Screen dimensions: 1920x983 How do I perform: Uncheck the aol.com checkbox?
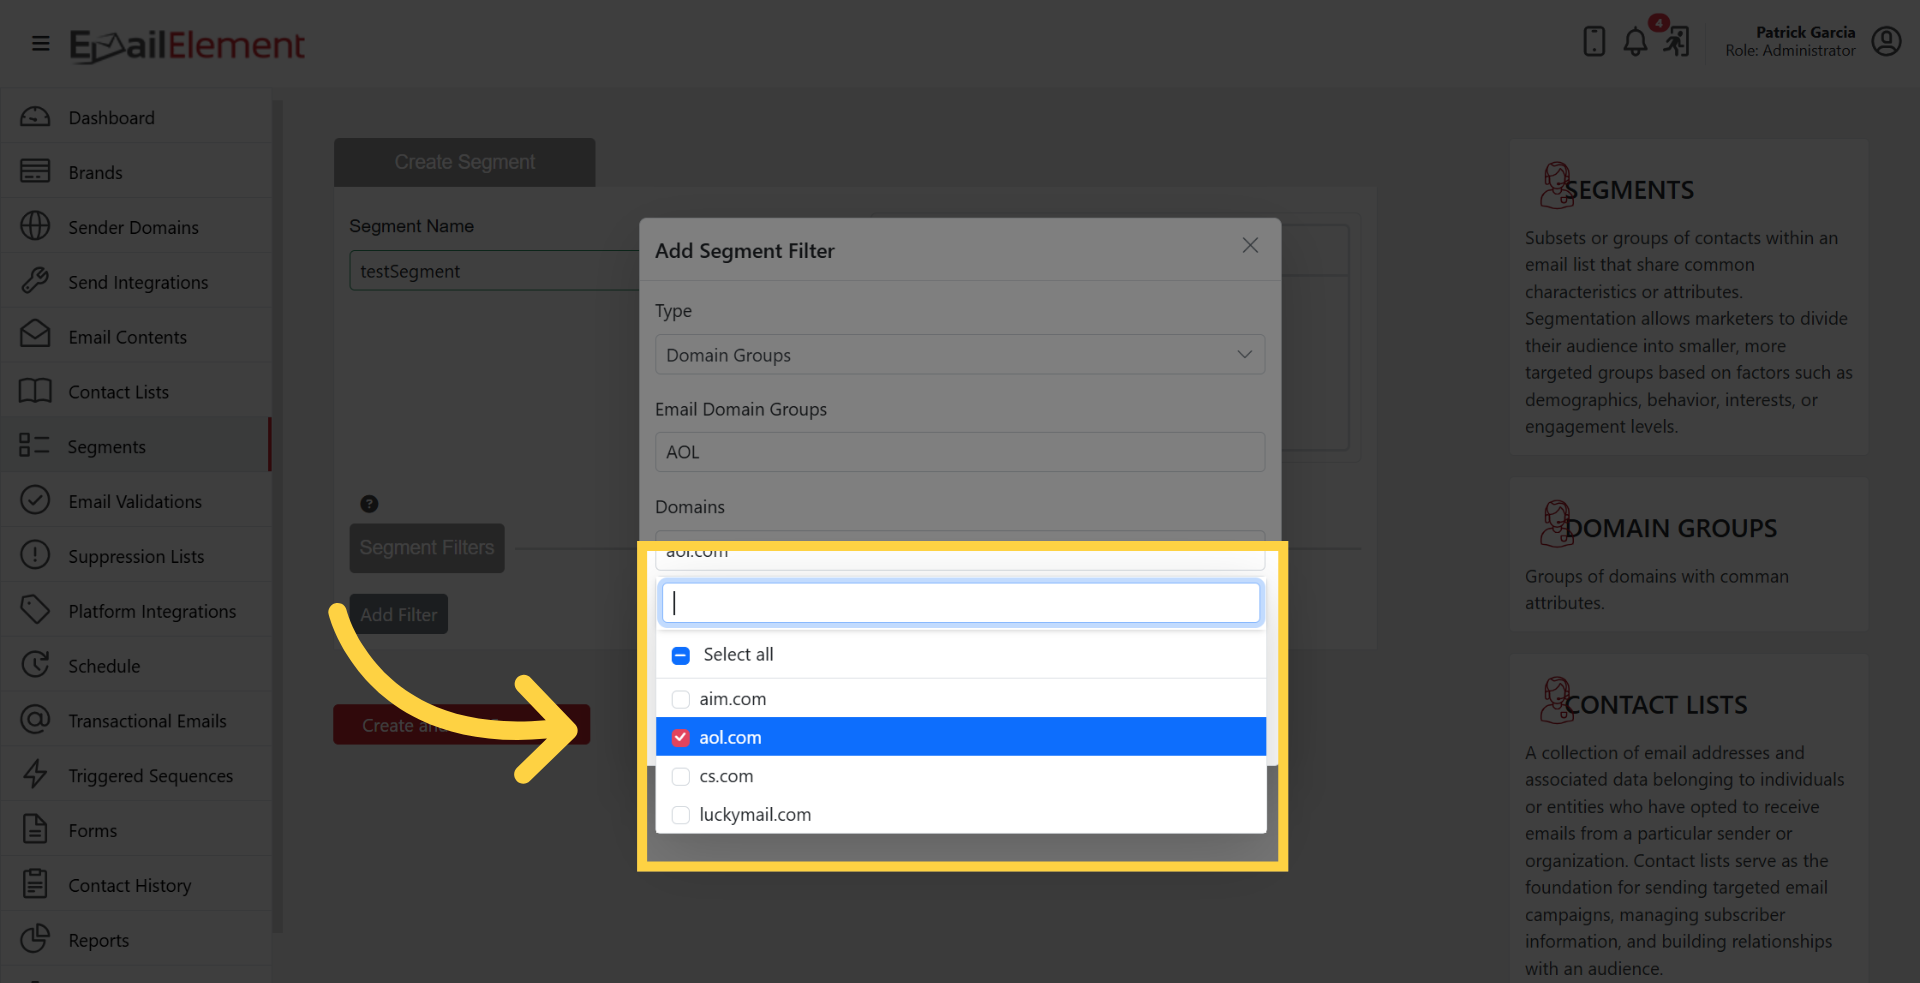pyautogui.click(x=681, y=738)
